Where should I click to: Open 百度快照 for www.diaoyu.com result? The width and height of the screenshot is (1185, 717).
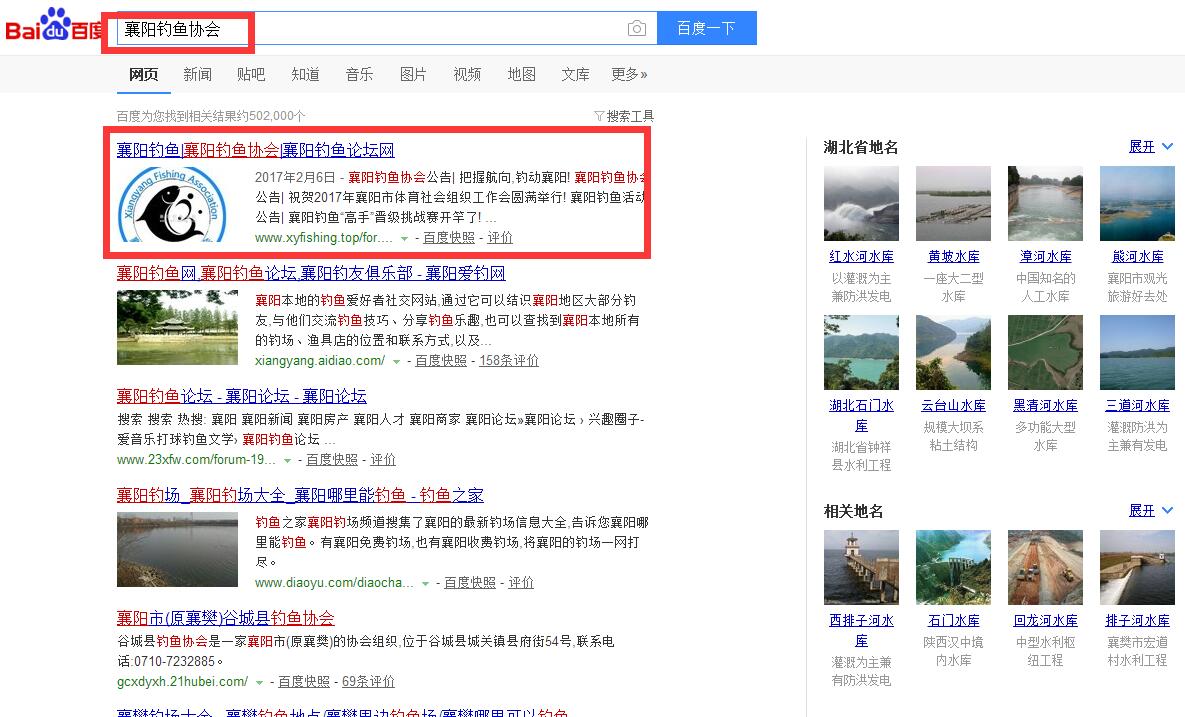click(x=470, y=583)
